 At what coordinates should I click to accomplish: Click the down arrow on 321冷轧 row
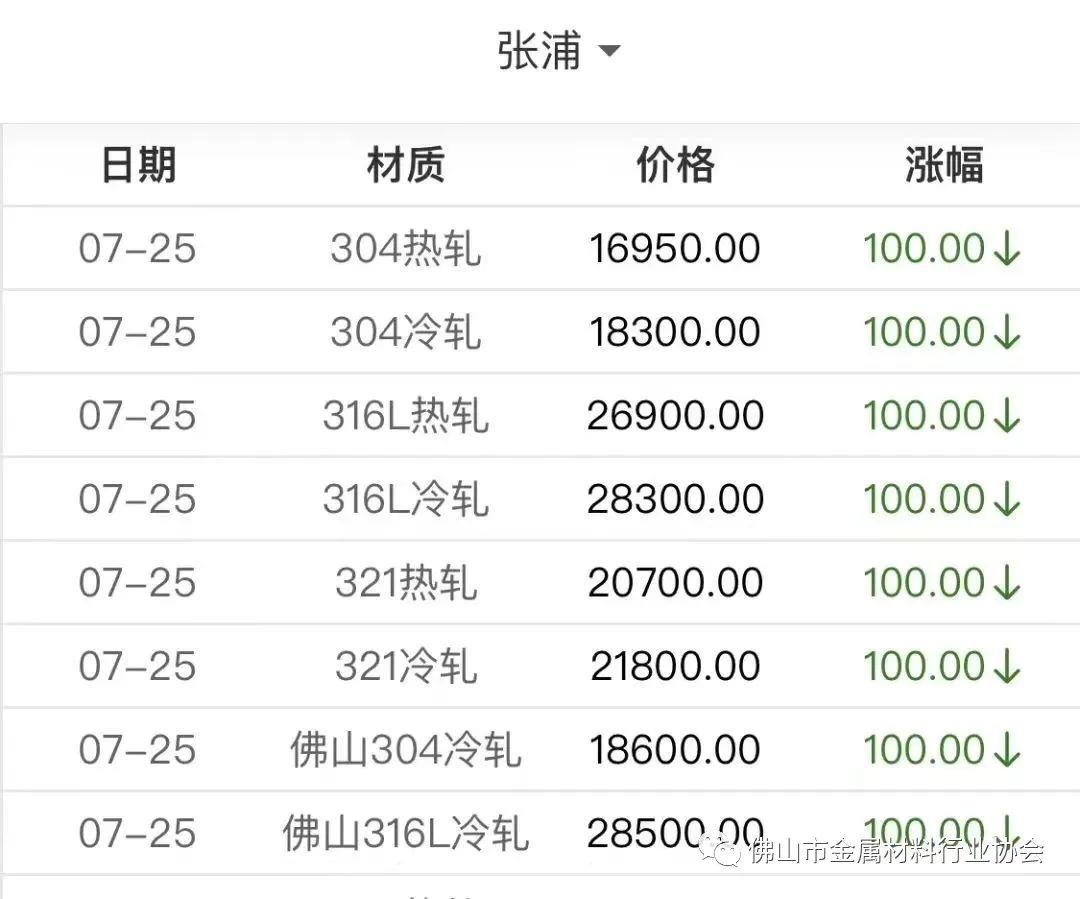pos(1006,666)
